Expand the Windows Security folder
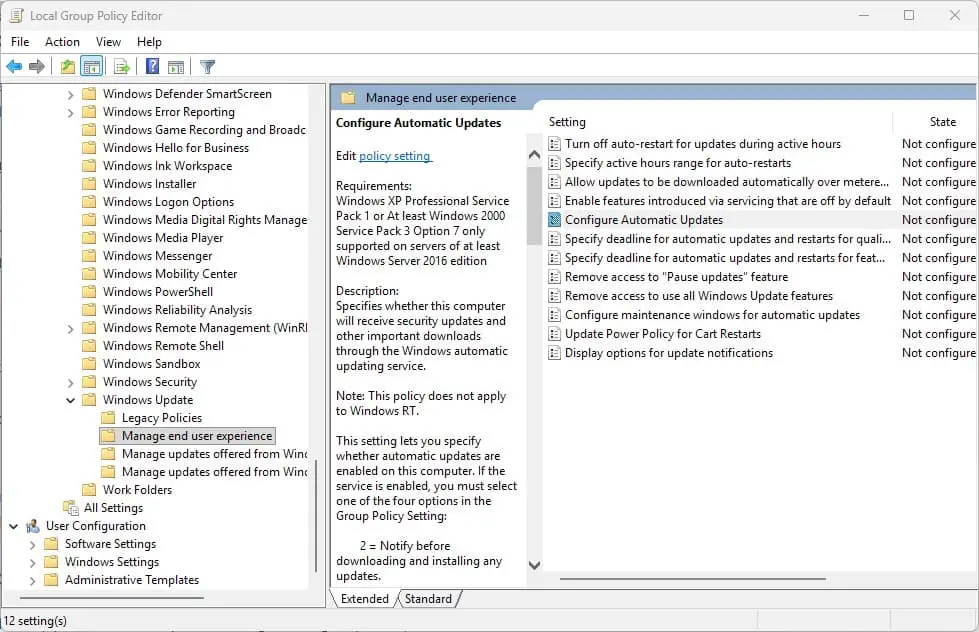Image resolution: width=979 pixels, height=632 pixels. pyautogui.click(x=71, y=382)
